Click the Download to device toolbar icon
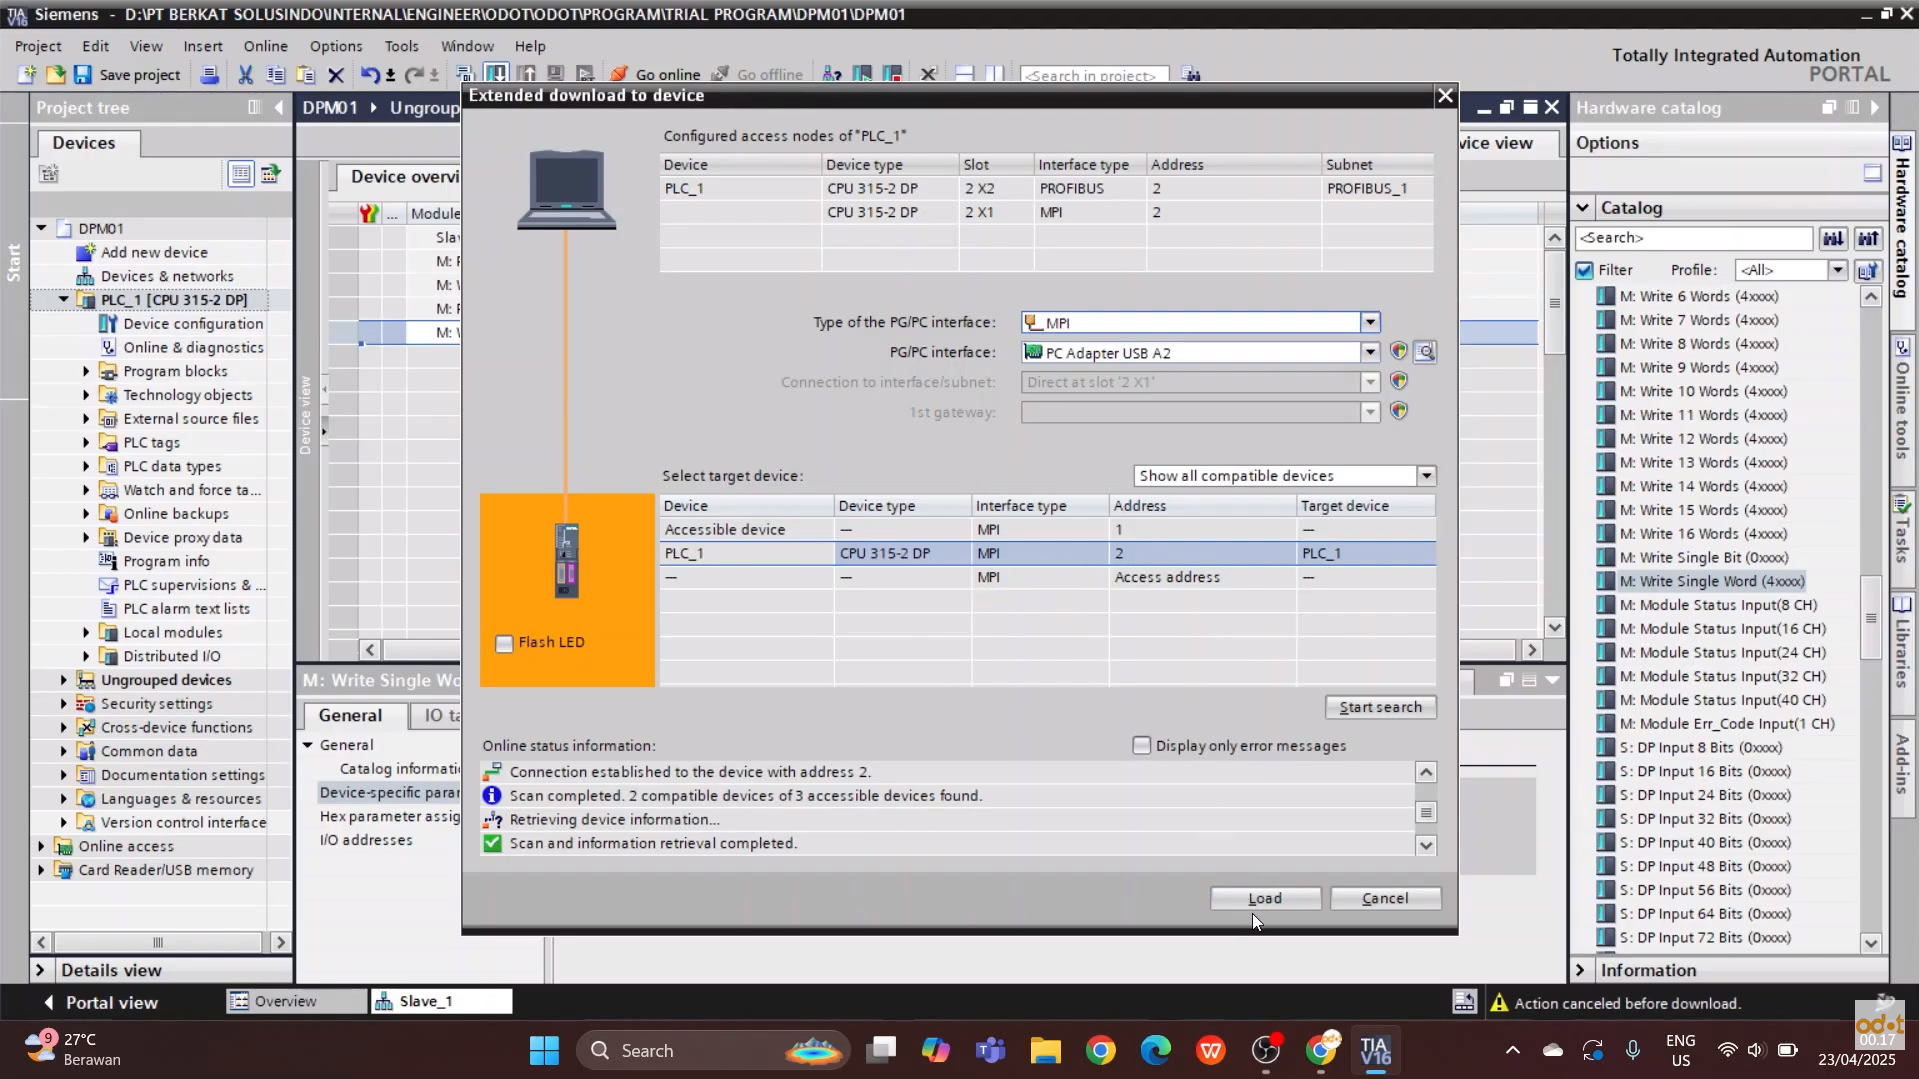The image size is (1919, 1079). pyautogui.click(x=495, y=74)
